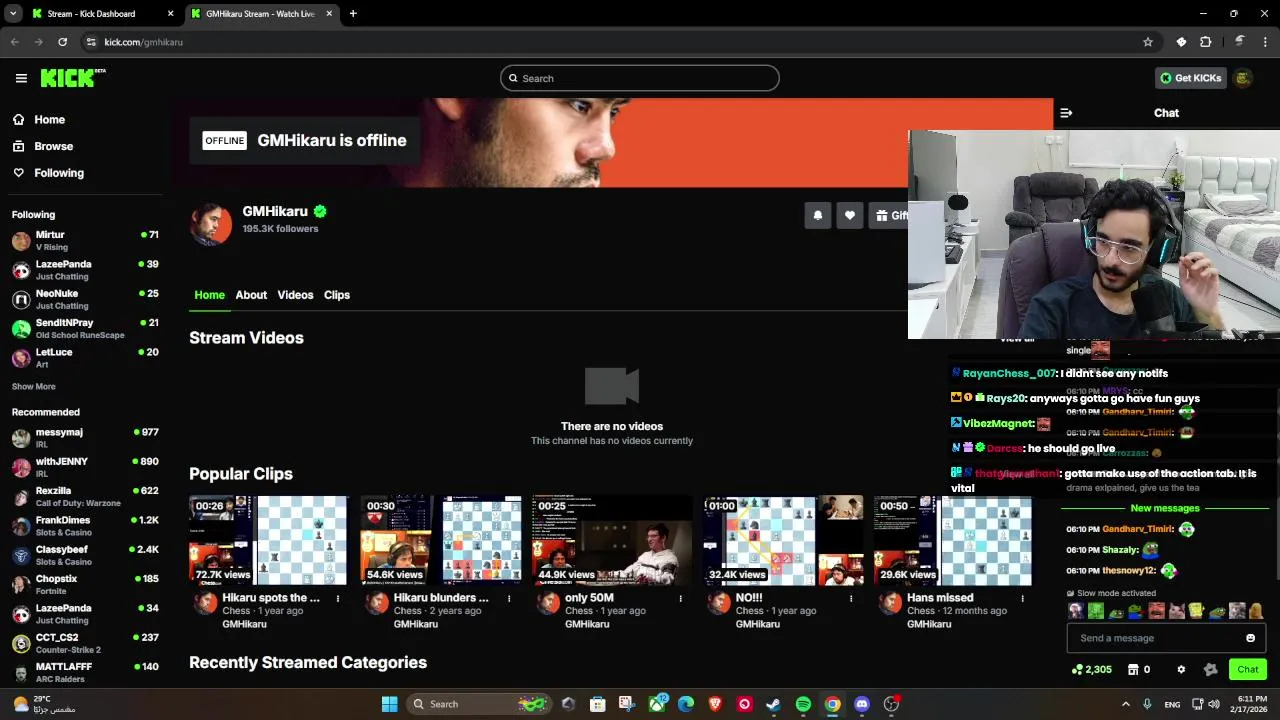Click the Kick search bar
This screenshot has height=720, width=1280.
click(x=640, y=78)
